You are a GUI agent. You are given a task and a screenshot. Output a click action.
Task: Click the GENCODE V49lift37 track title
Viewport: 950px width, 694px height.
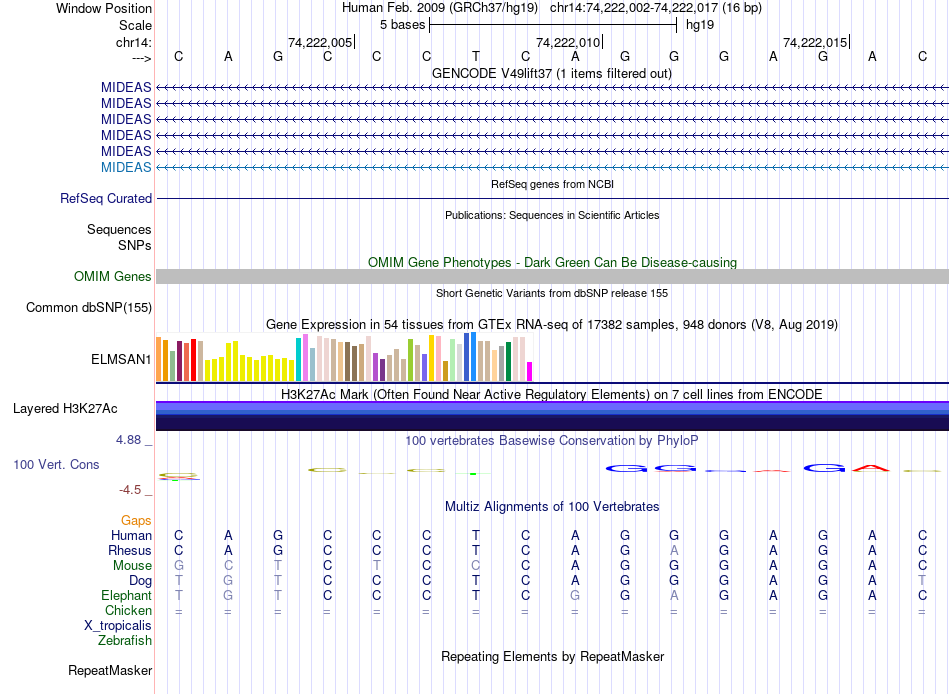point(552,73)
